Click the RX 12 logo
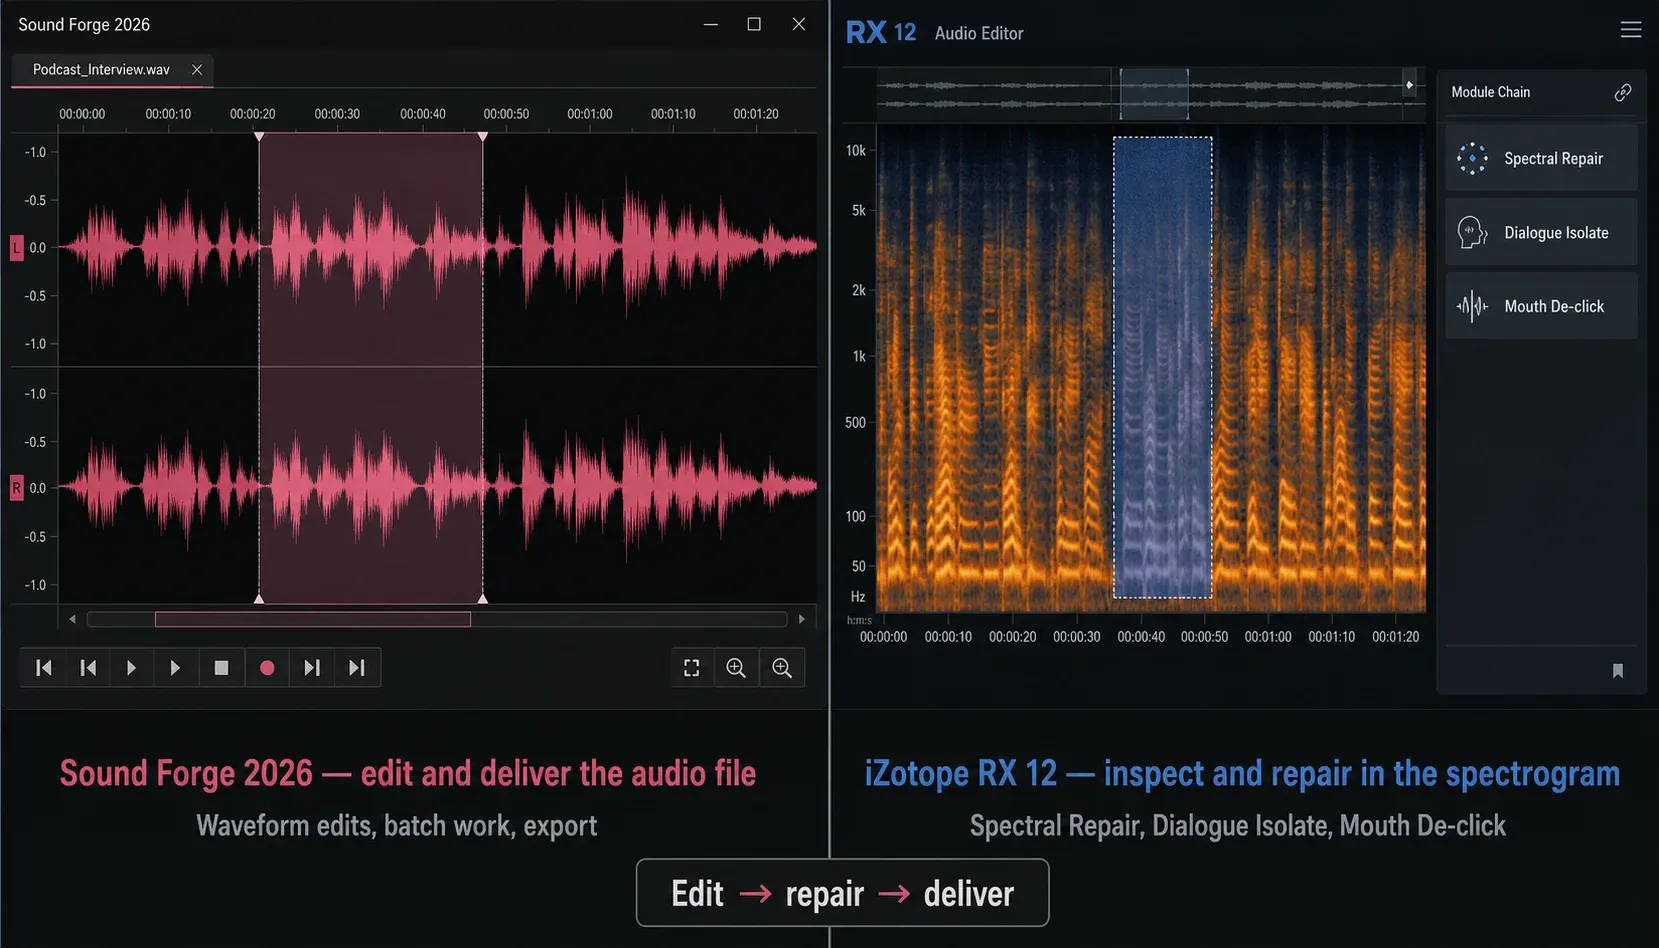1659x948 pixels. [x=881, y=32]
